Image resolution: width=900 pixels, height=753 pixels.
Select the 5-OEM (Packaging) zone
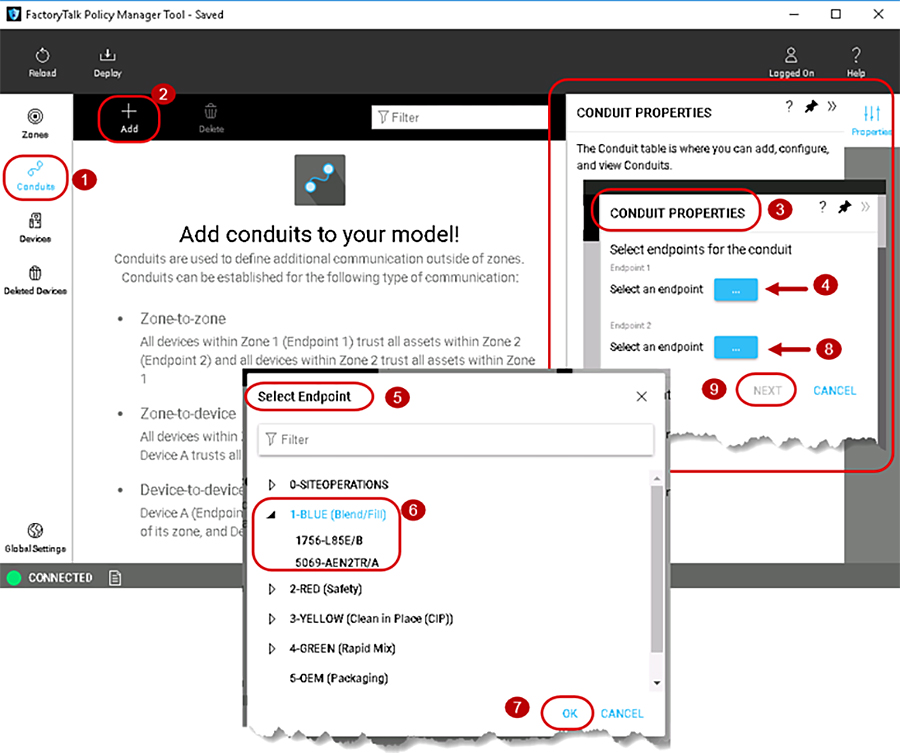click(x=339, y=679)
